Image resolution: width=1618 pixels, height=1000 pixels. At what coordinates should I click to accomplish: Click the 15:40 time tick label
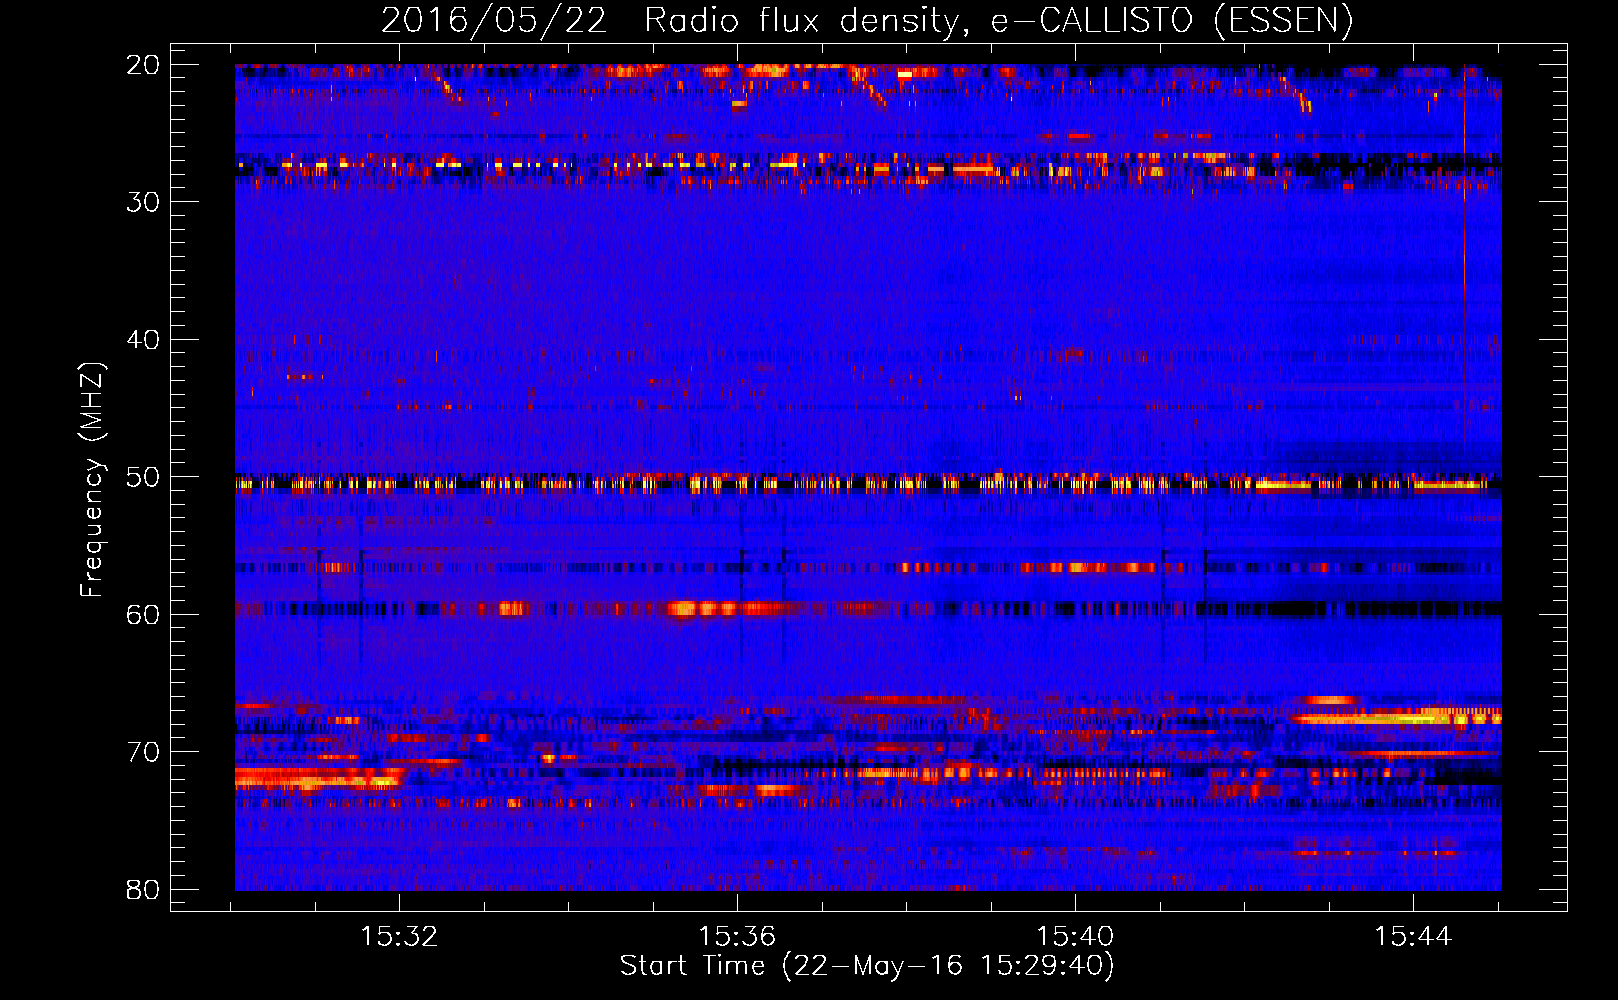point(1075,936)
